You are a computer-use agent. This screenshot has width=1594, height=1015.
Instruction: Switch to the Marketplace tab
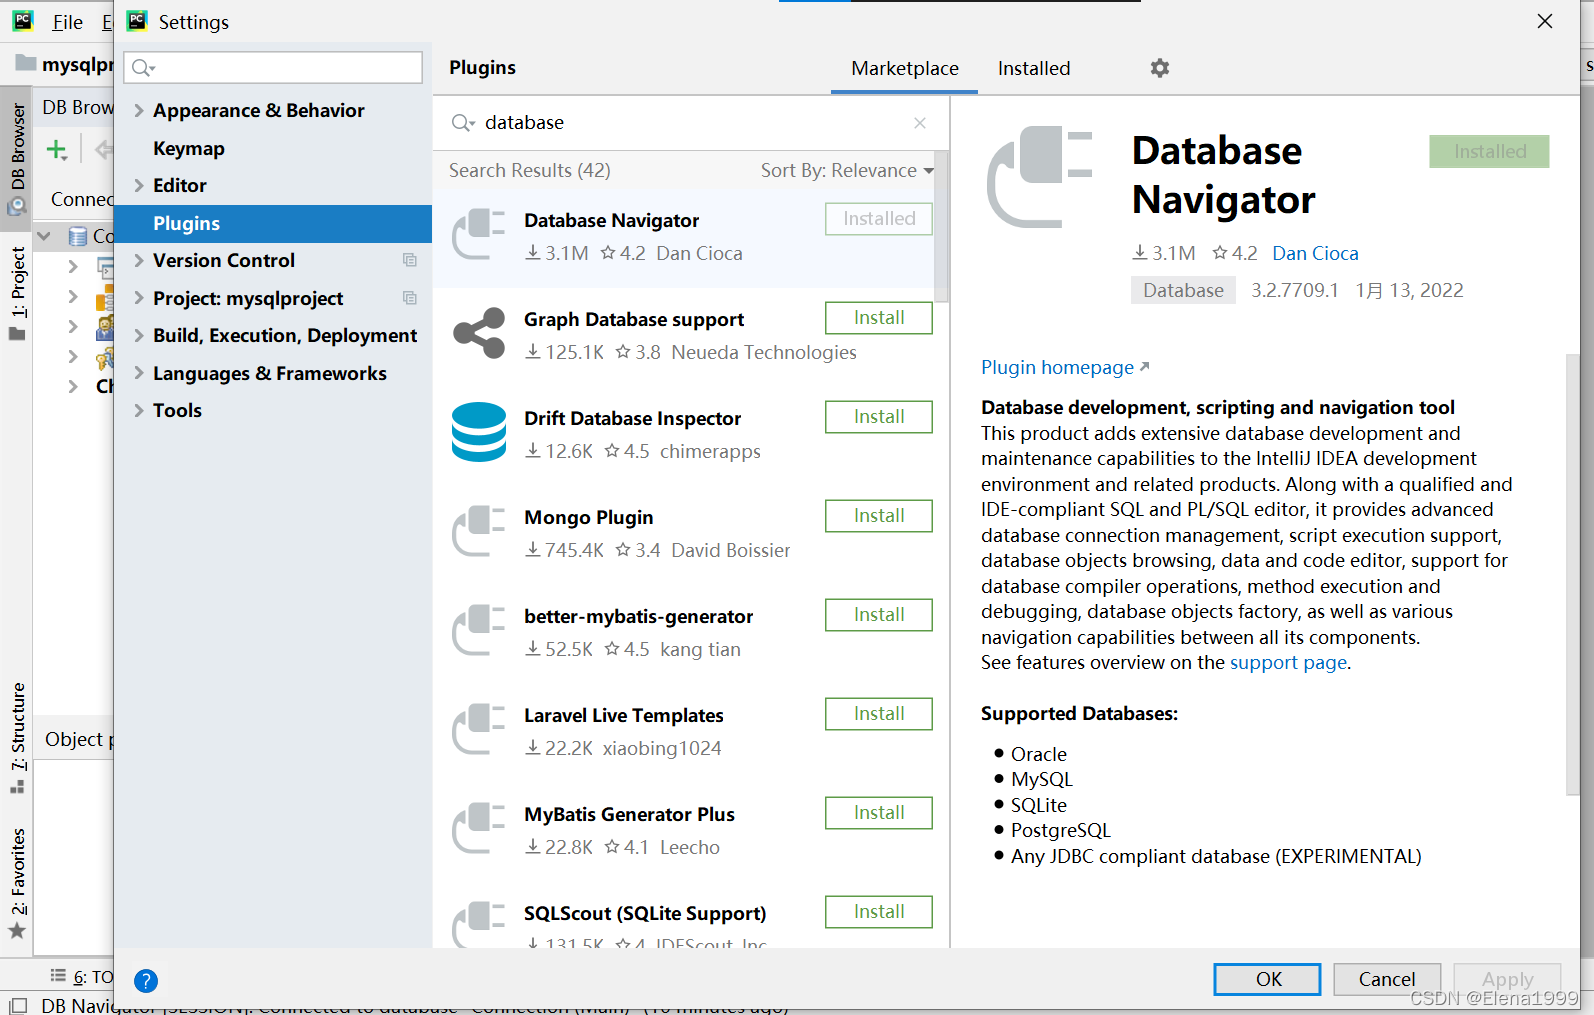tap(905, 68)
